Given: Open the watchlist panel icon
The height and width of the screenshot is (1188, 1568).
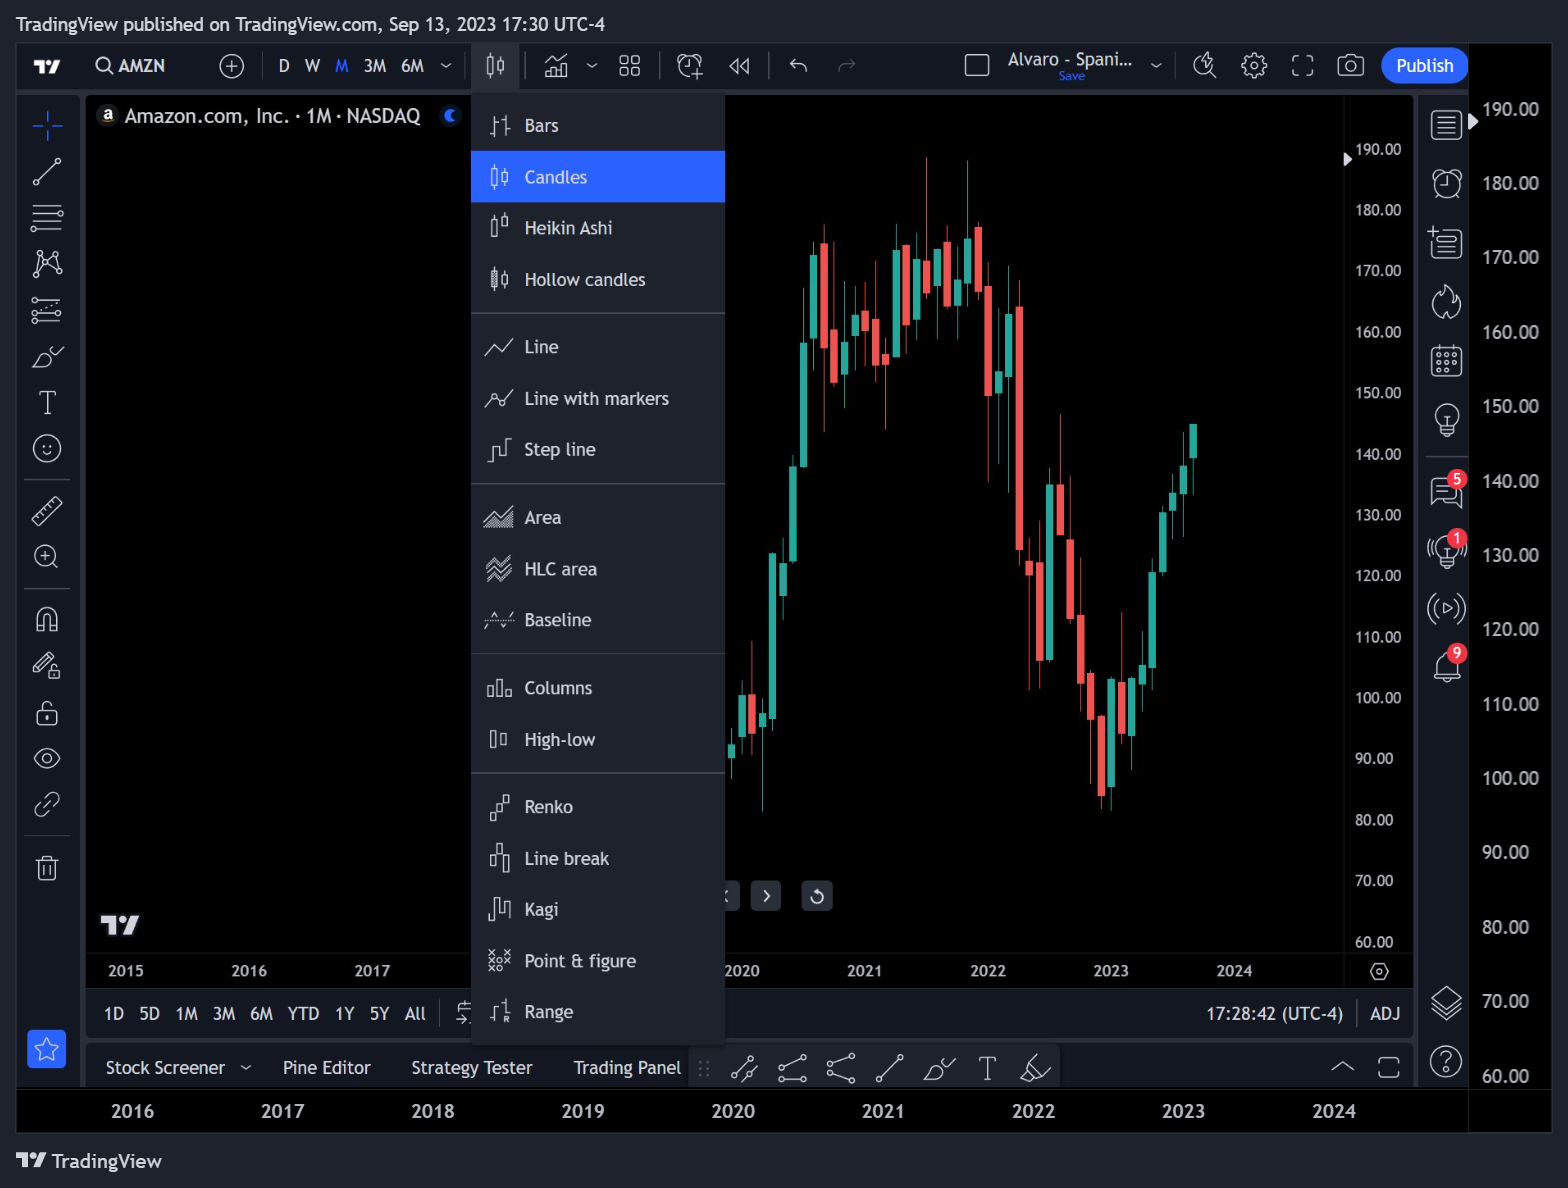Looking at the screenshot, I should [x=1446, y=125].
